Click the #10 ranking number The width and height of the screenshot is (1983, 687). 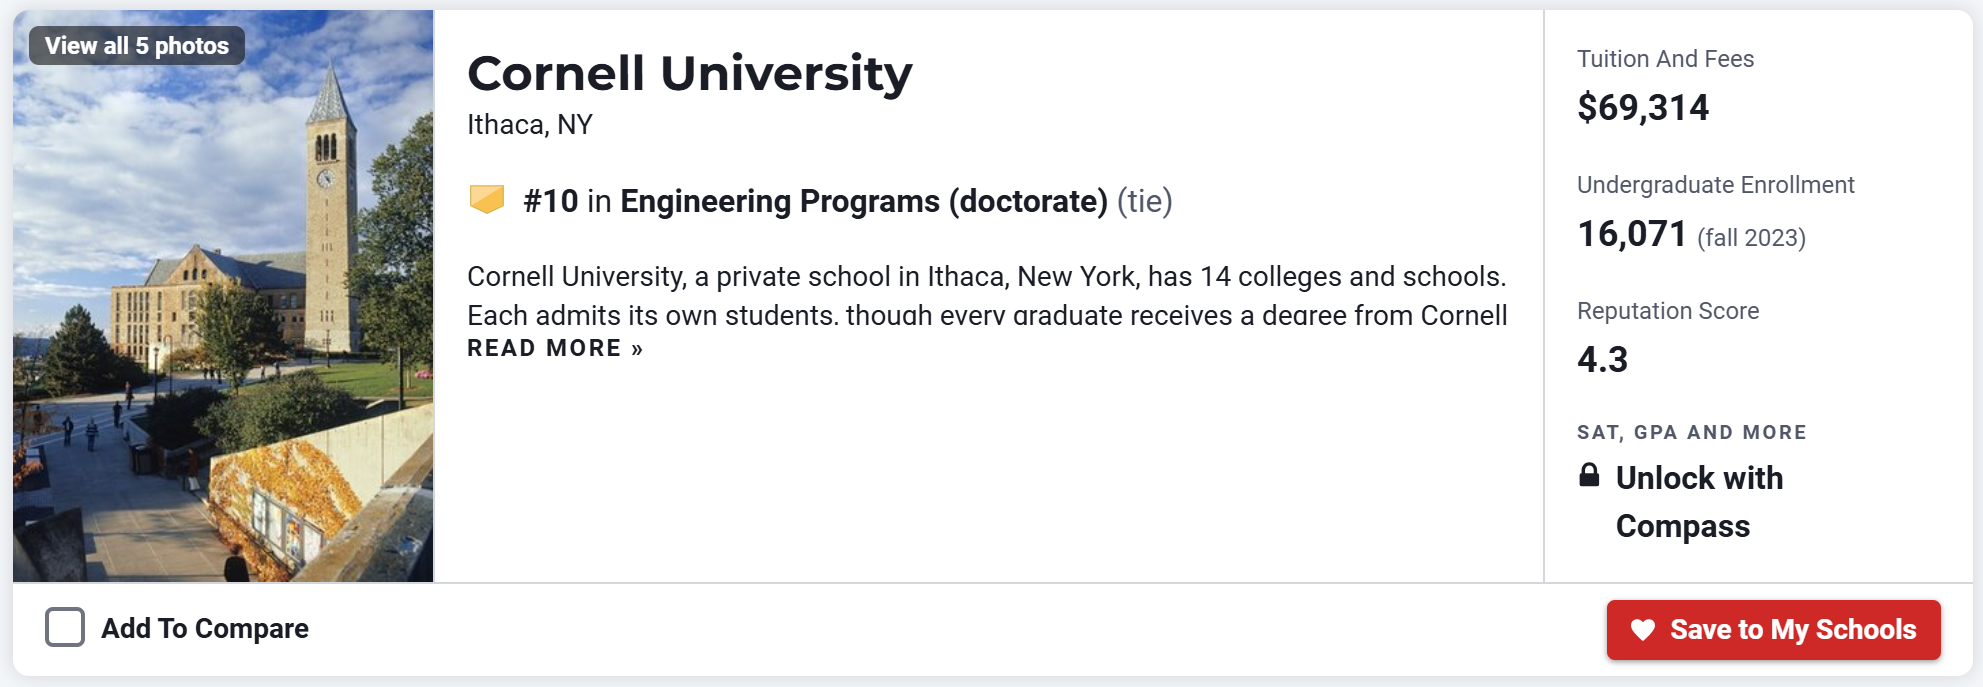[x=550, y=201]
